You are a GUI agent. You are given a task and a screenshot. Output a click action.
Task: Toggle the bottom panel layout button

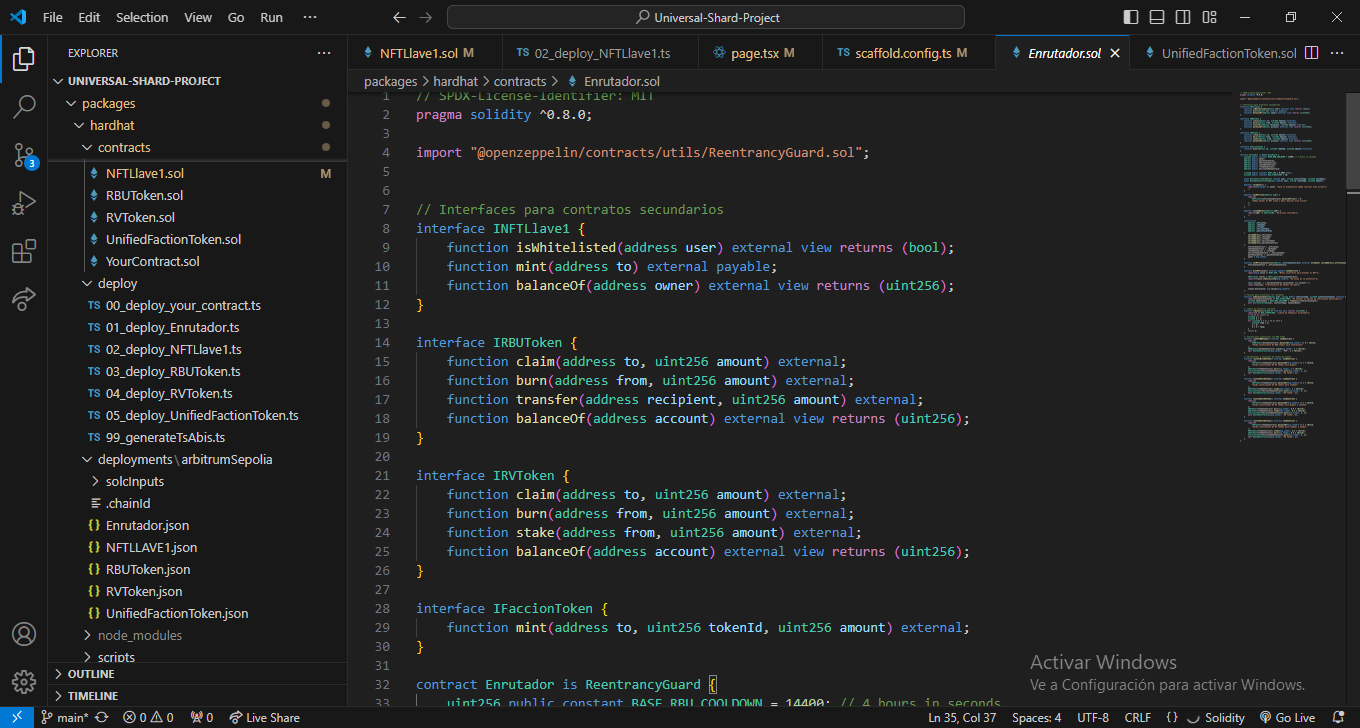click(1157, 18)
